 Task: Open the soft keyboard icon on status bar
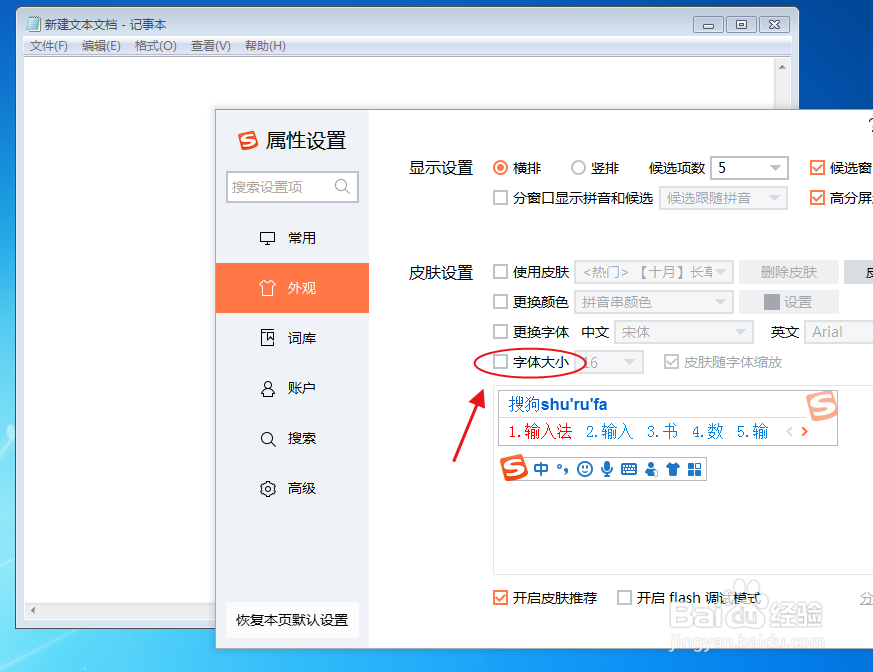coord(629,469)
